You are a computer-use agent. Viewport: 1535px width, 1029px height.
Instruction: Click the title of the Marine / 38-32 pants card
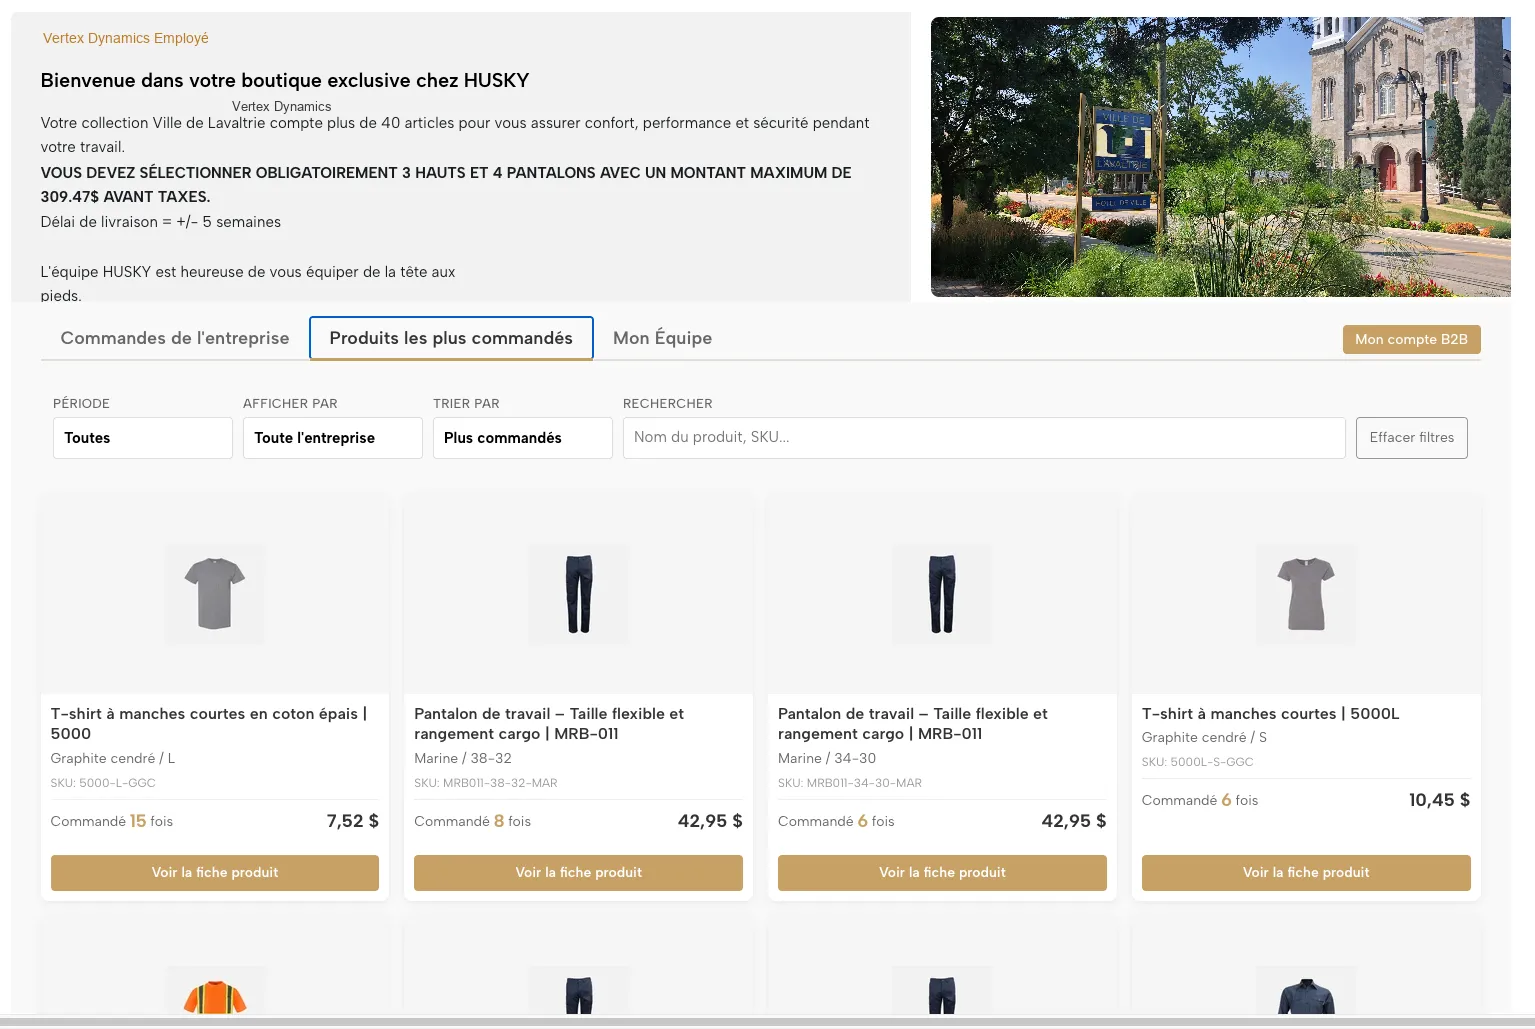click(549, 723)
